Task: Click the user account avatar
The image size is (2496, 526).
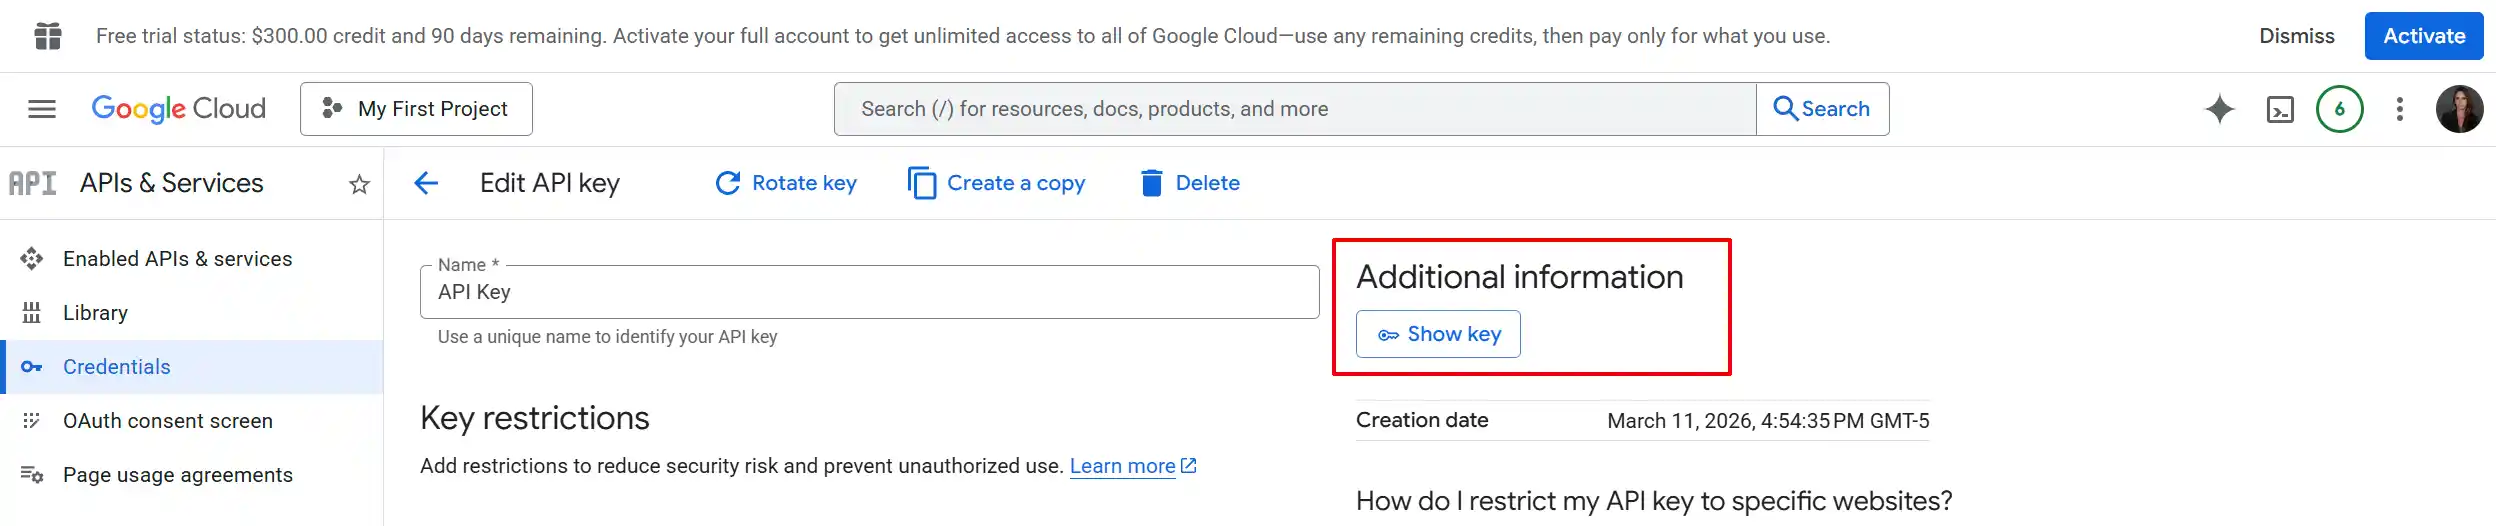Action: [x=2459, y=109]
